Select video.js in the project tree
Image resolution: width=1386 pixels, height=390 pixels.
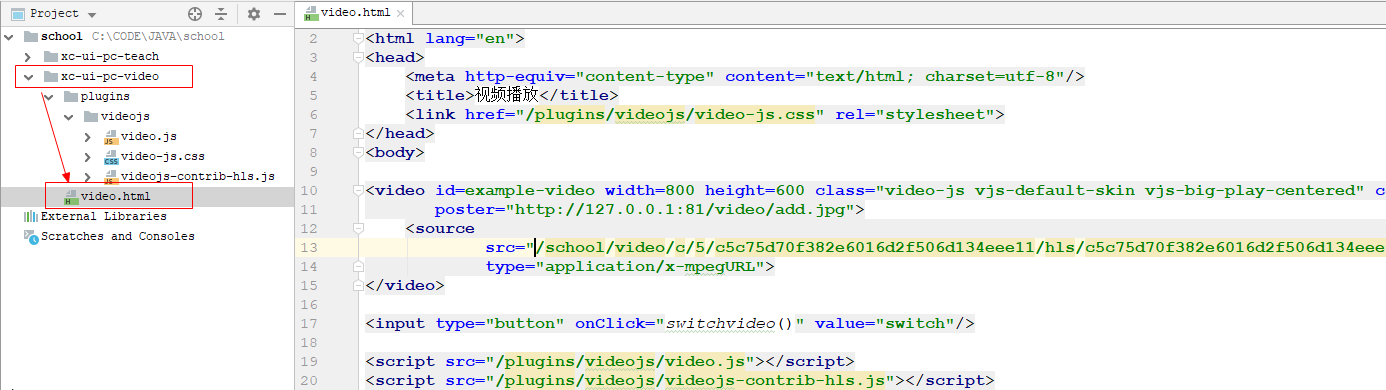[149, 136]
